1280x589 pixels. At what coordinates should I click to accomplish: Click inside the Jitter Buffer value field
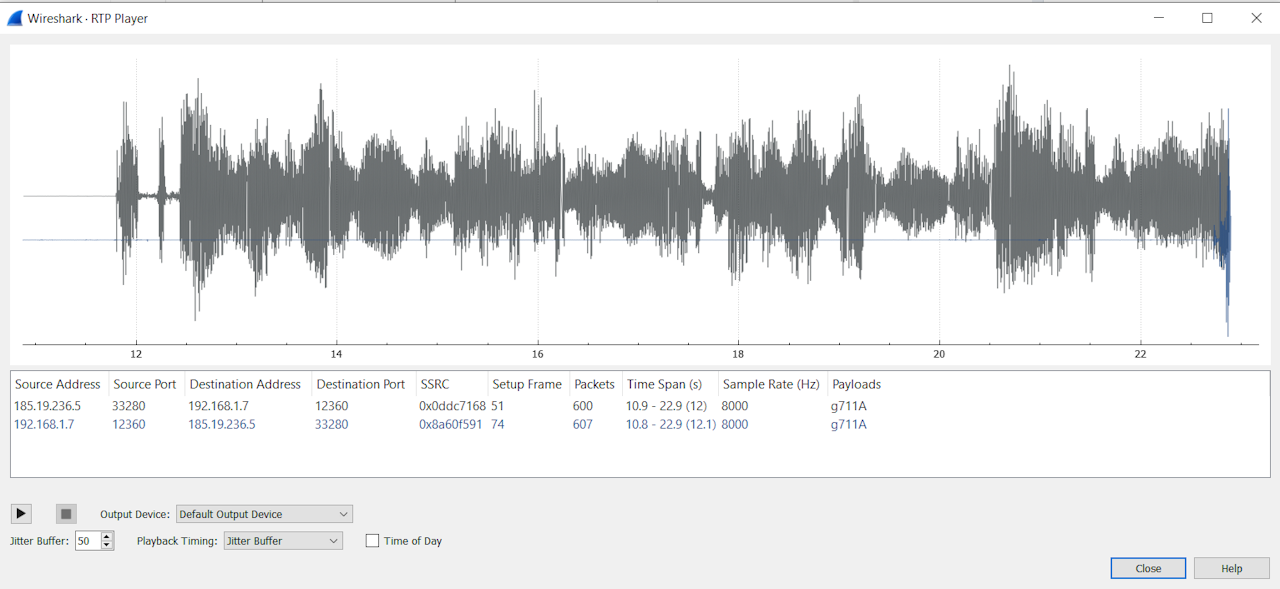coord(88,541)
